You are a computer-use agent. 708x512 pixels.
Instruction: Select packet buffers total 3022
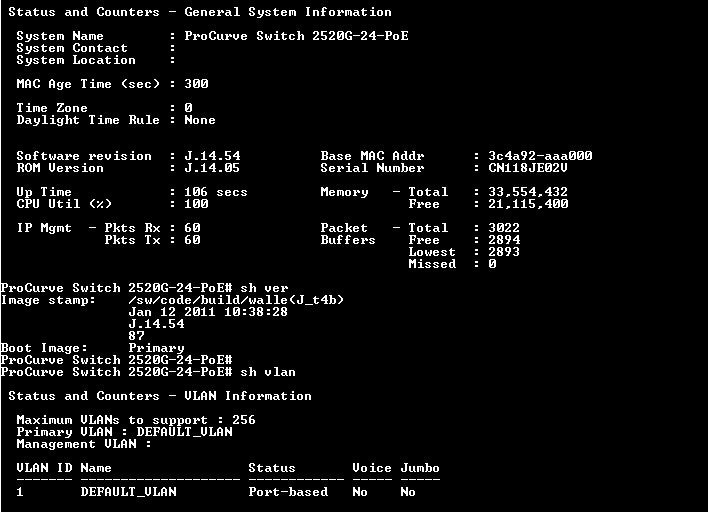coord(504,228)
